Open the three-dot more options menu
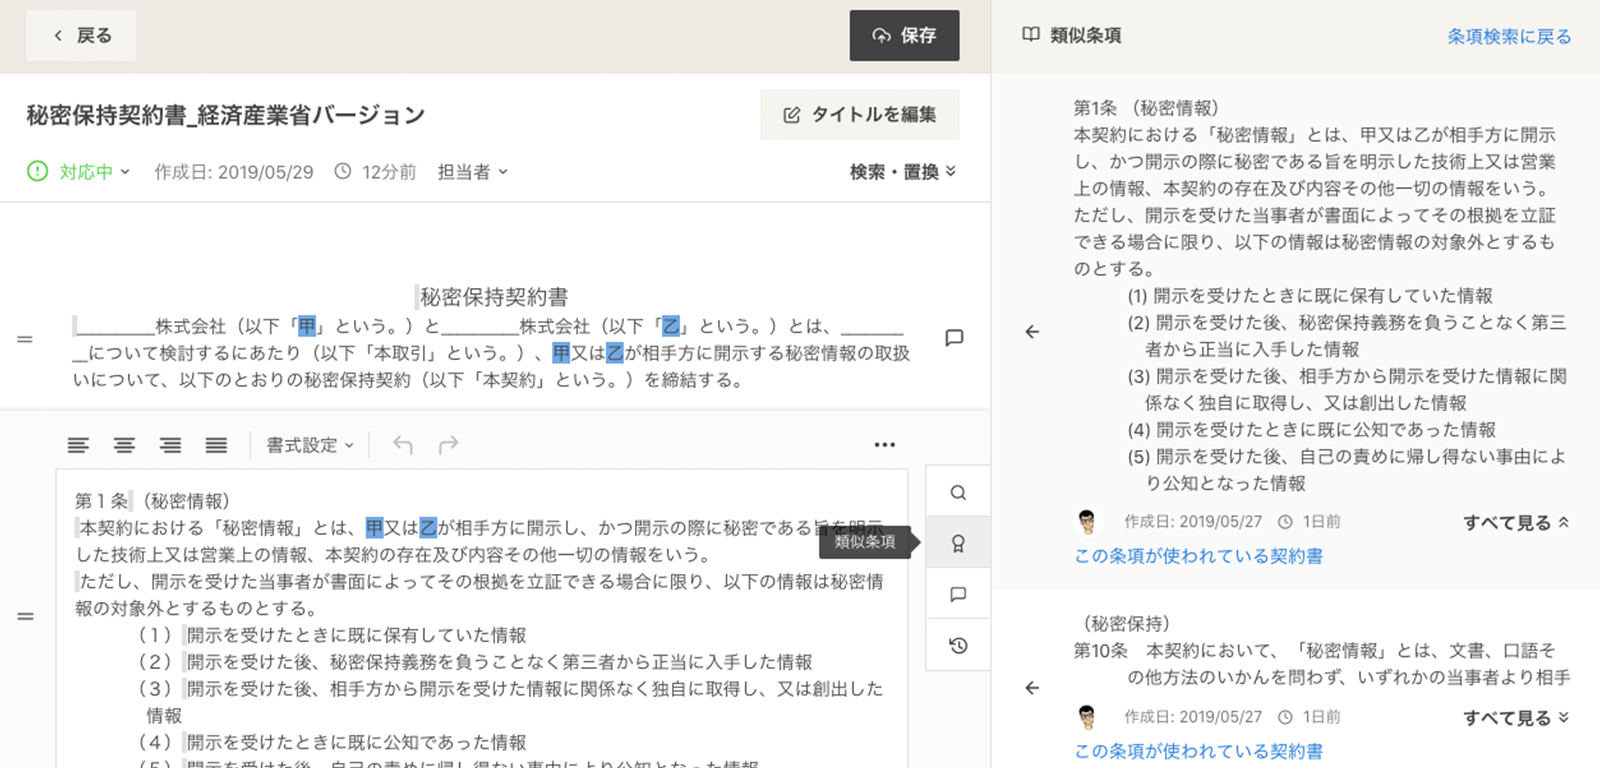This screenshot has height=768, width=1600. 885,445
